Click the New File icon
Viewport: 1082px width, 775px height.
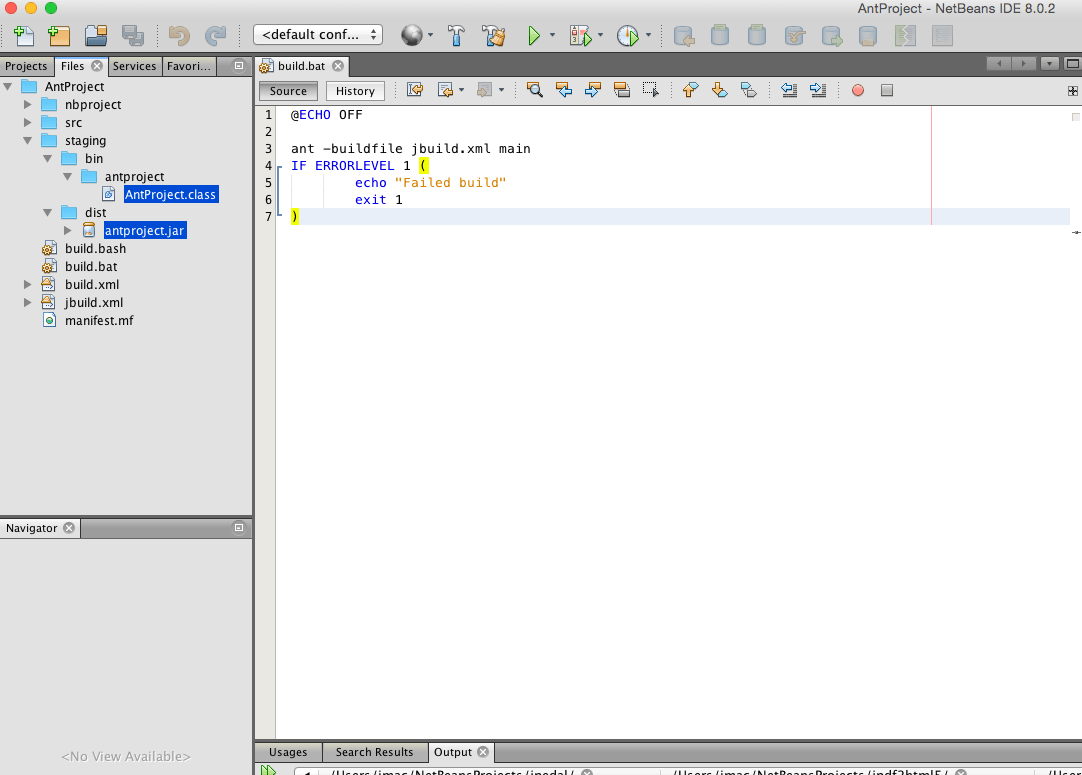[x=24, y=36]
